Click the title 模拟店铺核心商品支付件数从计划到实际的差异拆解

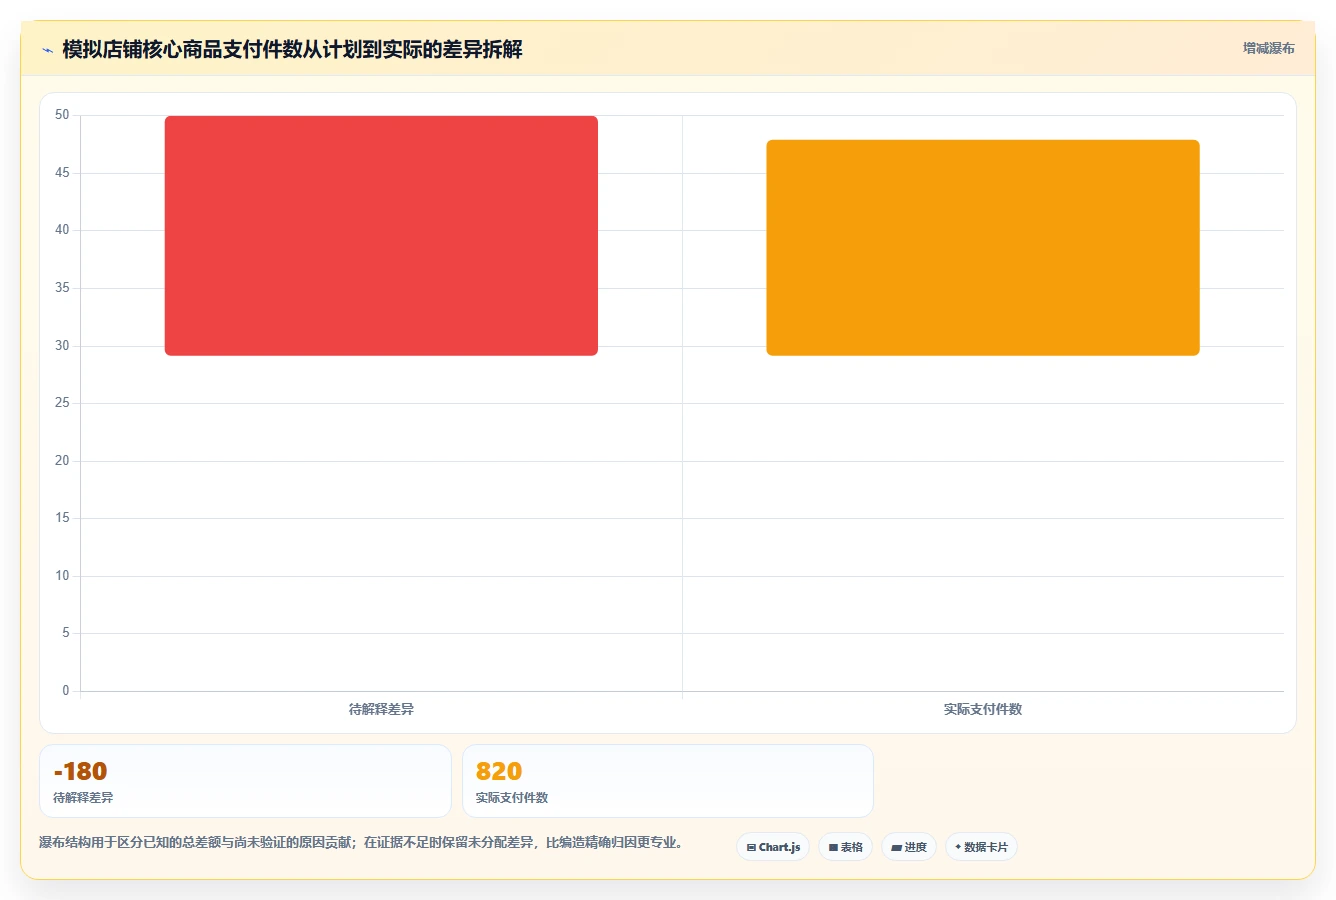pos(292,50)
